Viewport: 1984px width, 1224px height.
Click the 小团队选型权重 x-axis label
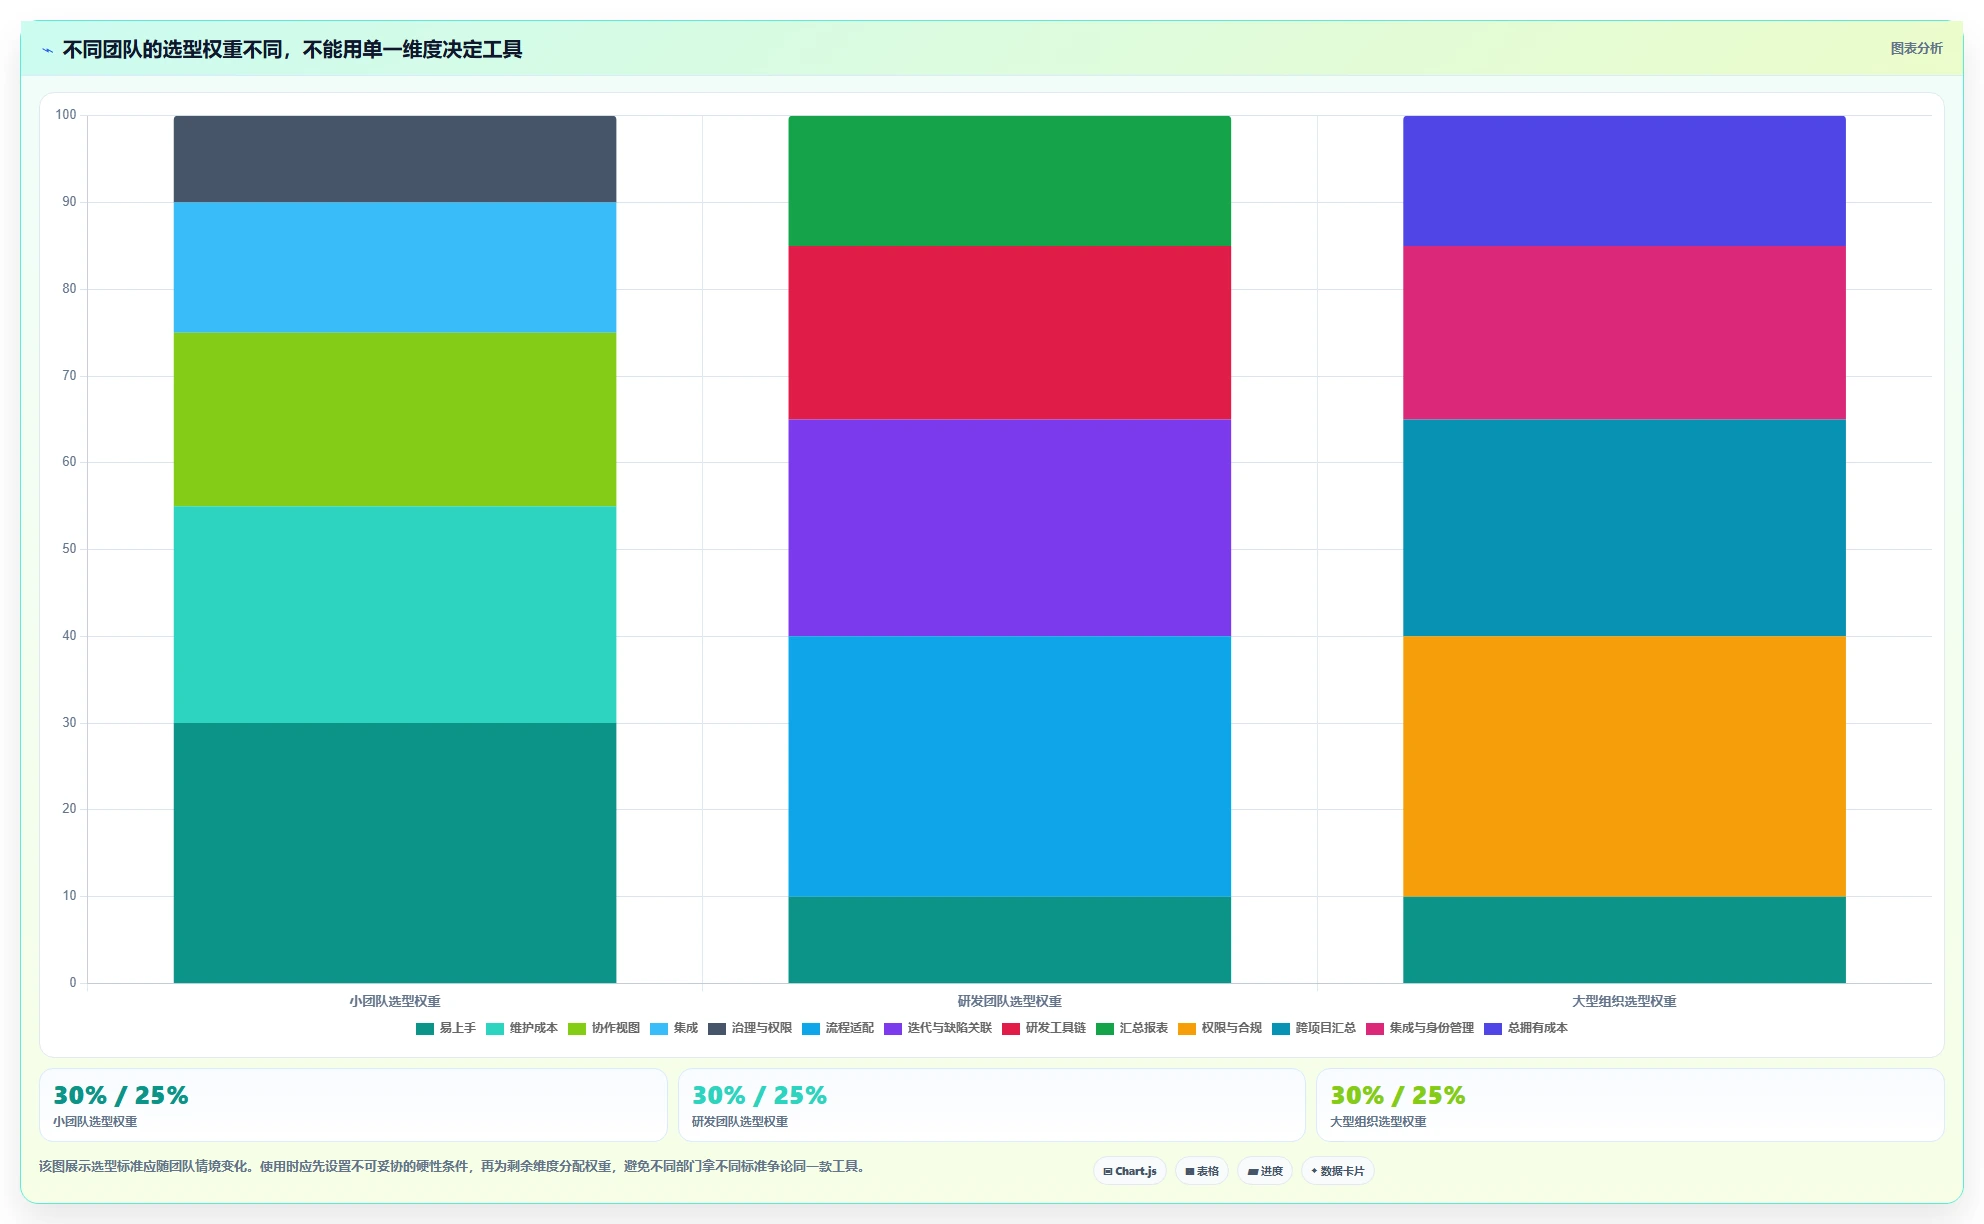[x=395, y=1001]
